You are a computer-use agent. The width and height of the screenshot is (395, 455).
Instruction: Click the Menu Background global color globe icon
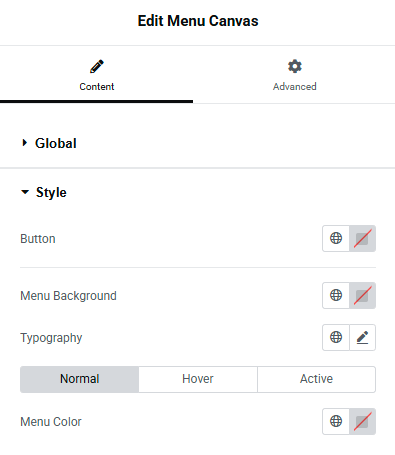click(336, 295)
